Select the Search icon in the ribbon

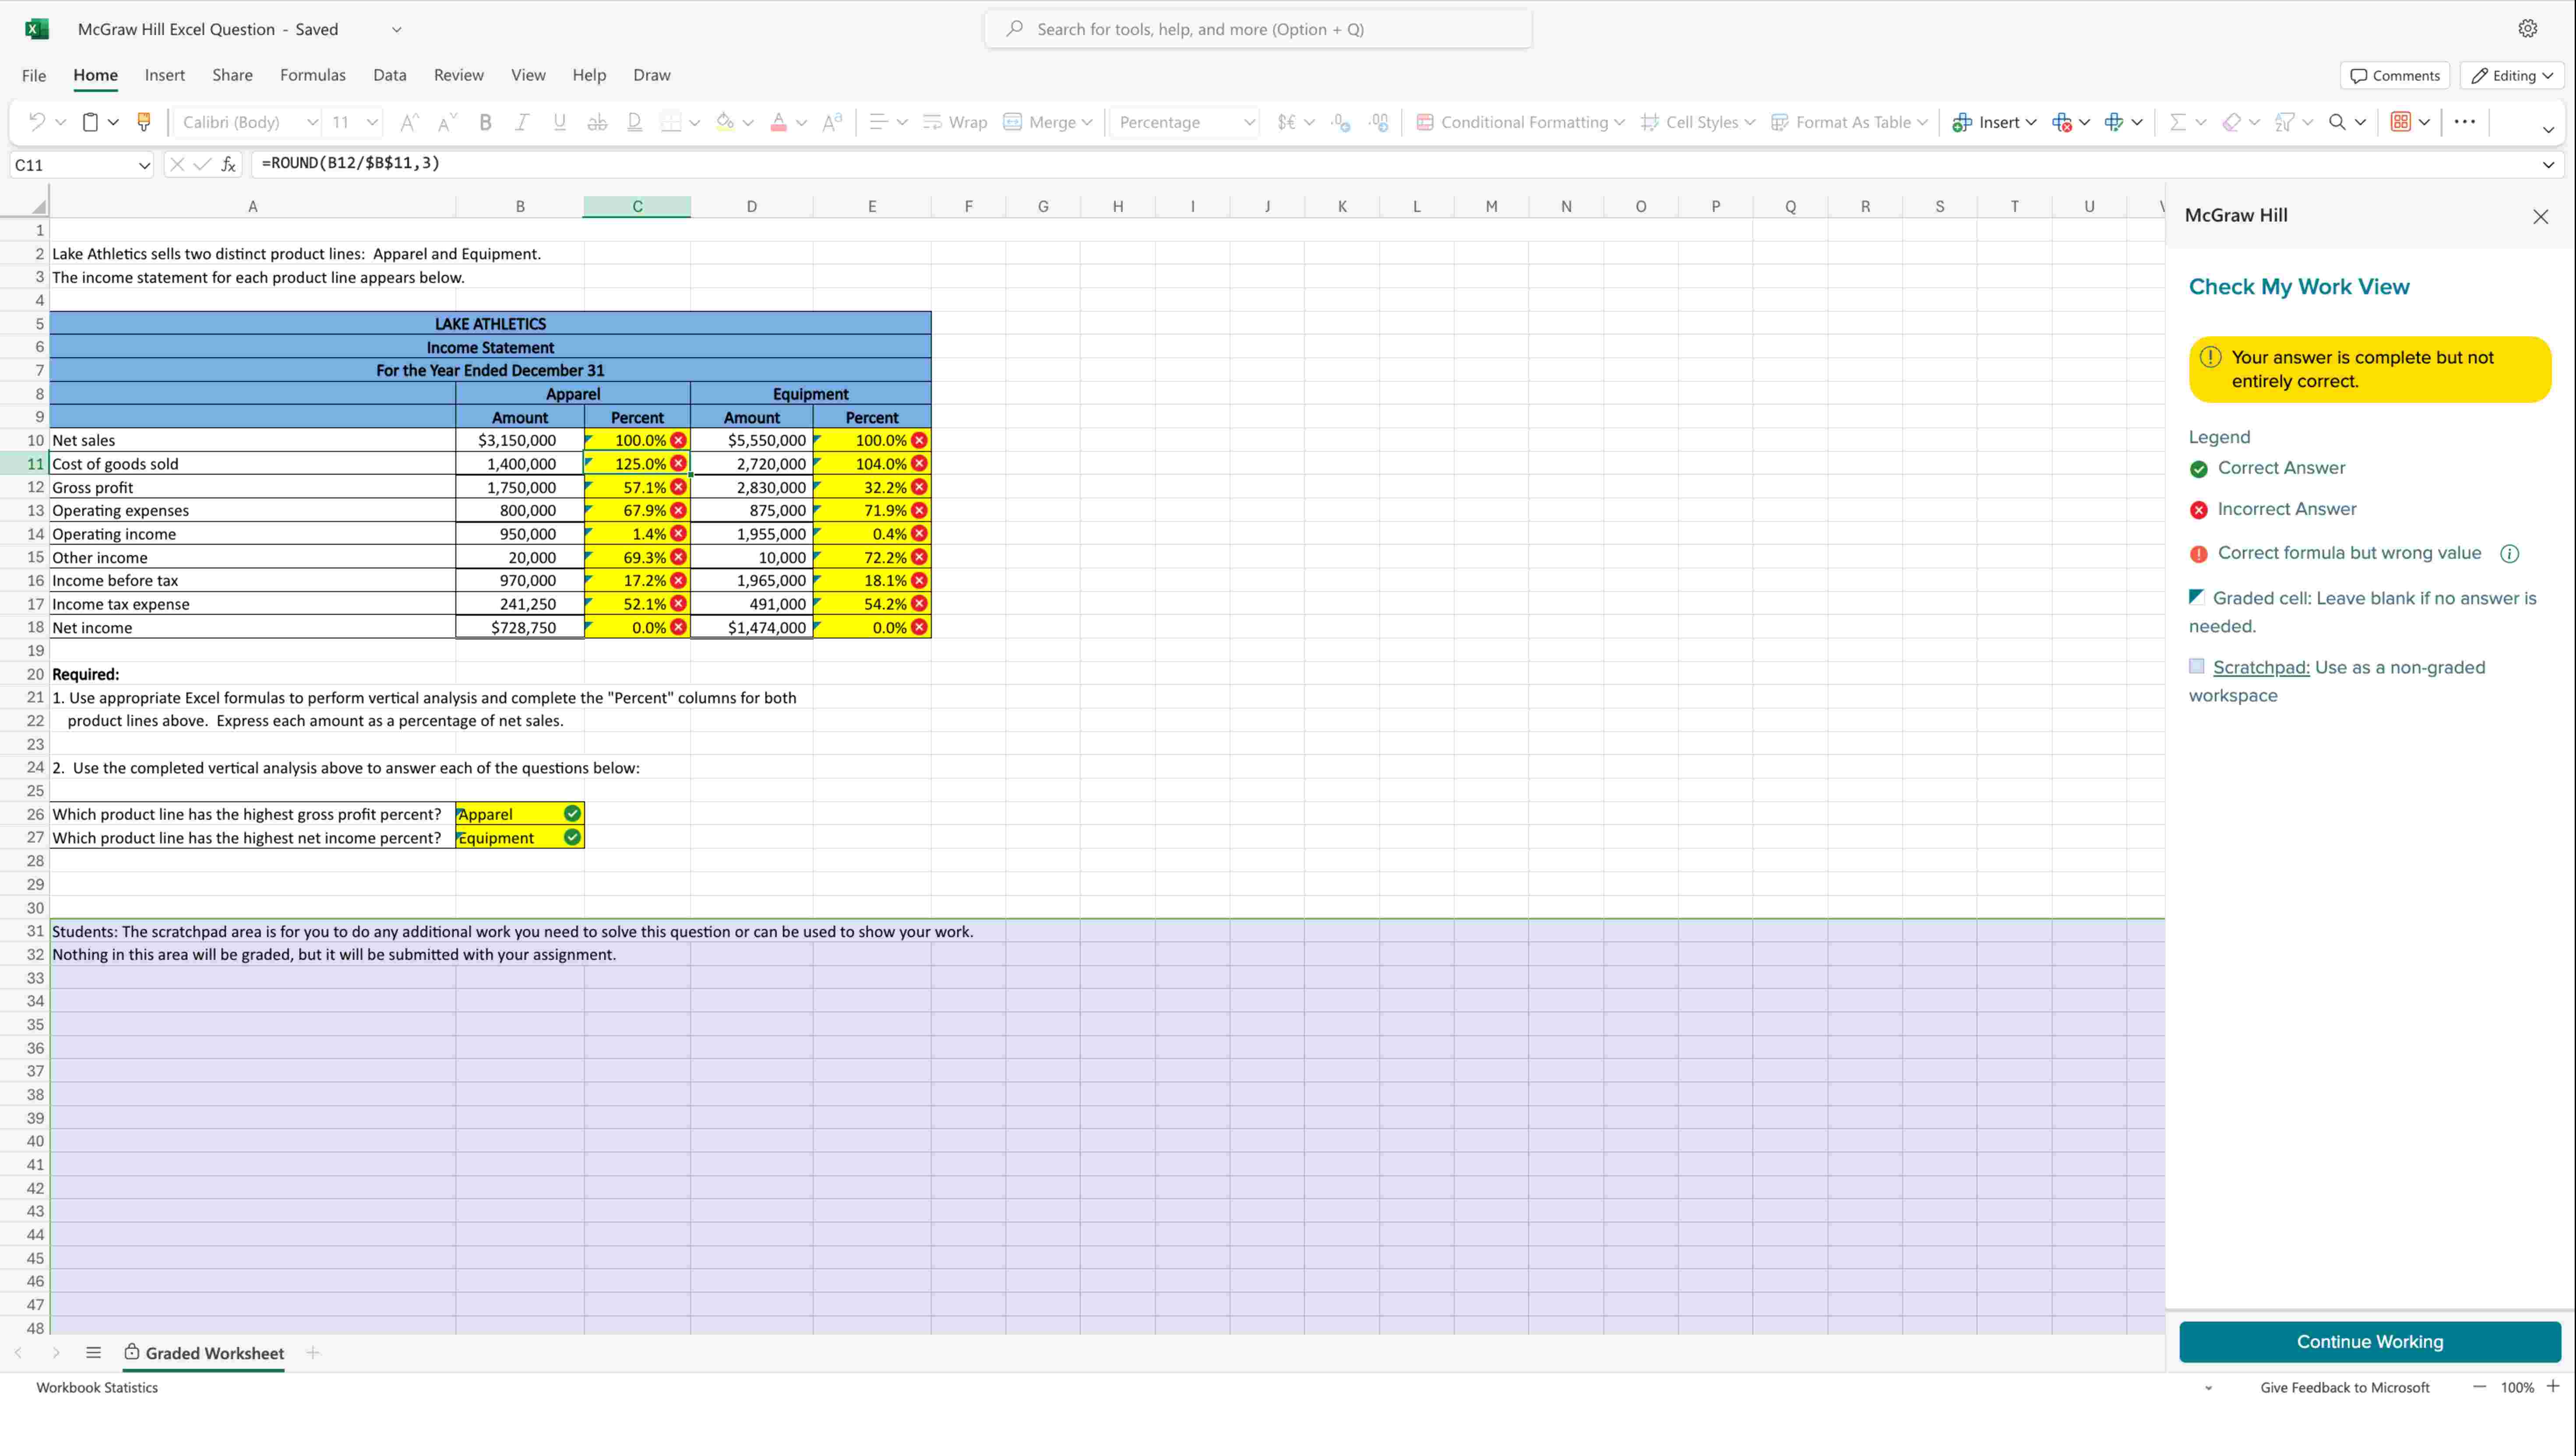point(2339,122)
